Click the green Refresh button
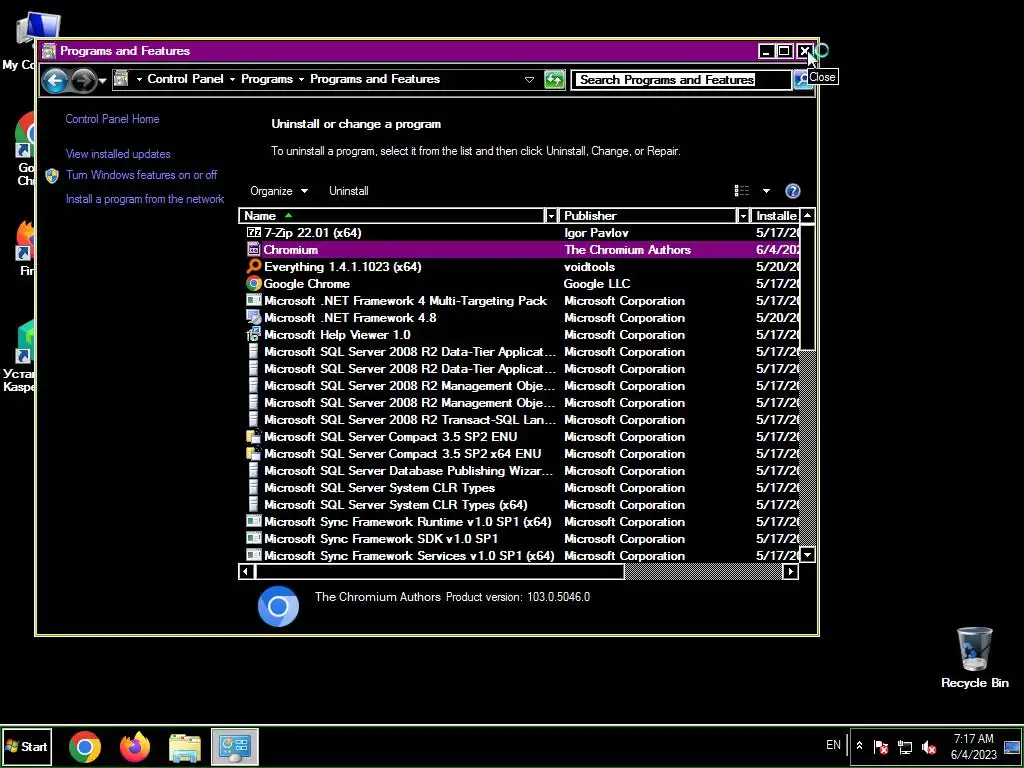The width and height of the screenshot is (1024, 768). pos(554,80)
